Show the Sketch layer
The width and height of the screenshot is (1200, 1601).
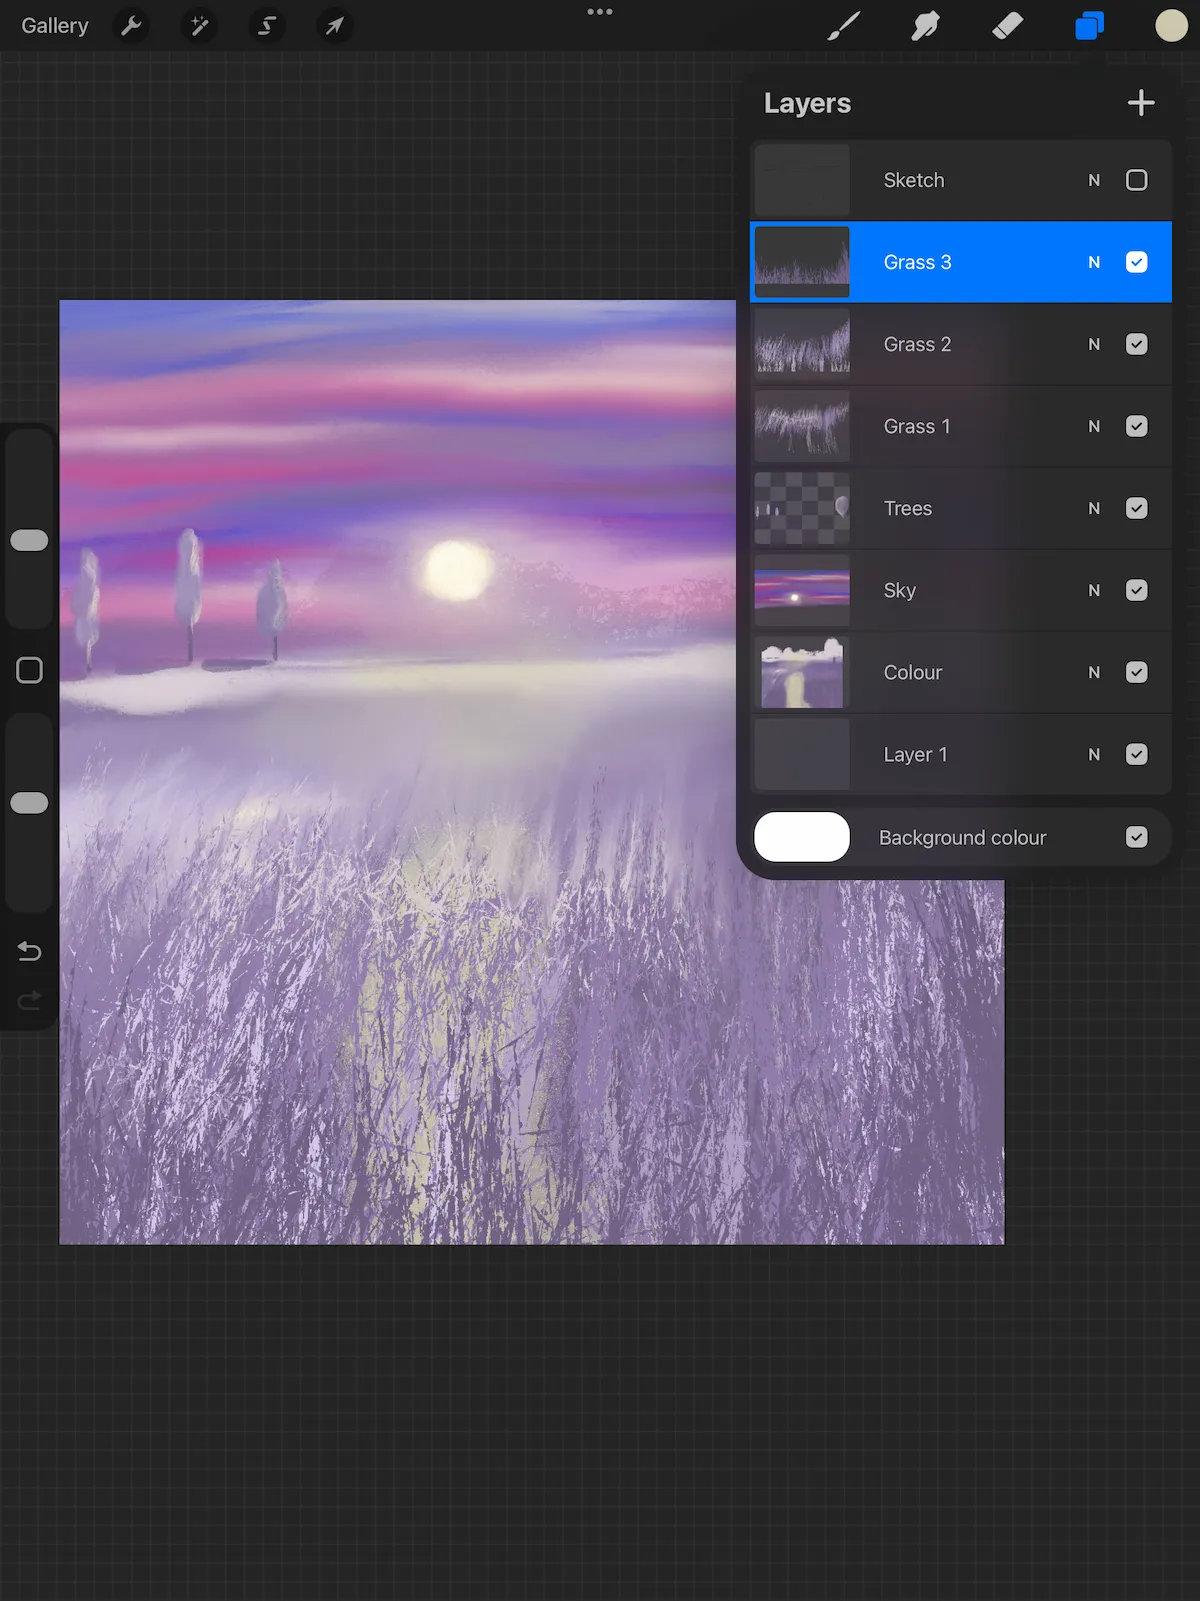[1136, 180]
